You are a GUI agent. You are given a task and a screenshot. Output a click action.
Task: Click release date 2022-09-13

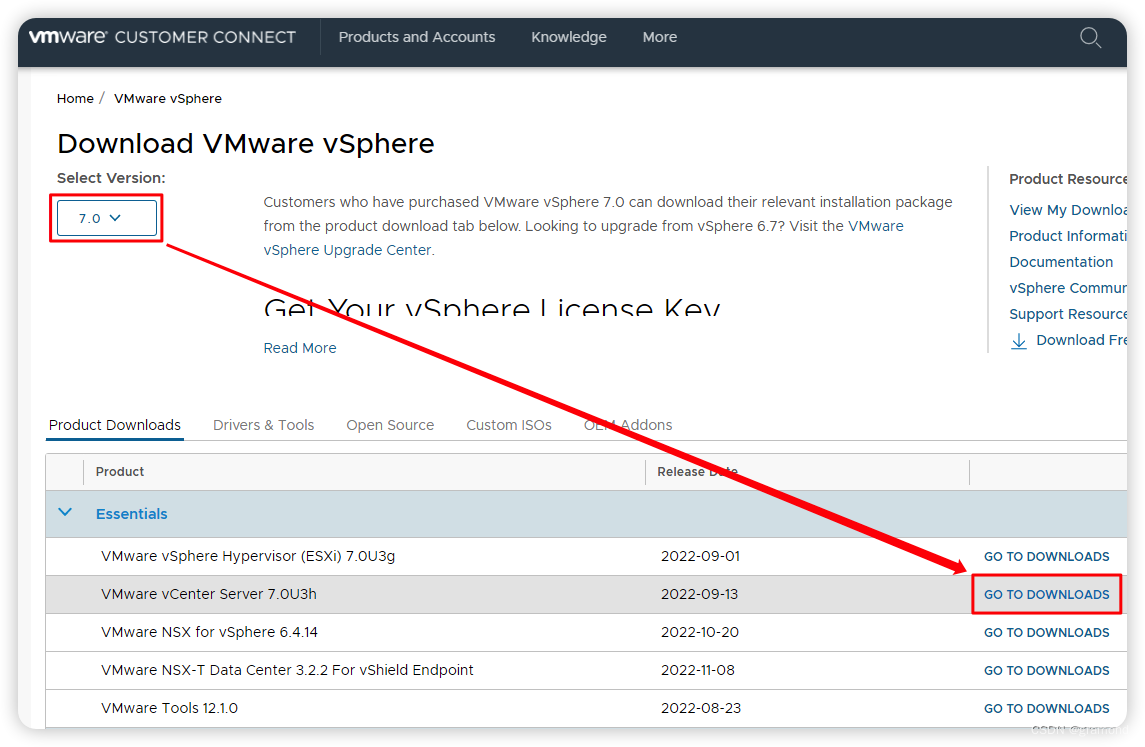(700, 594)
